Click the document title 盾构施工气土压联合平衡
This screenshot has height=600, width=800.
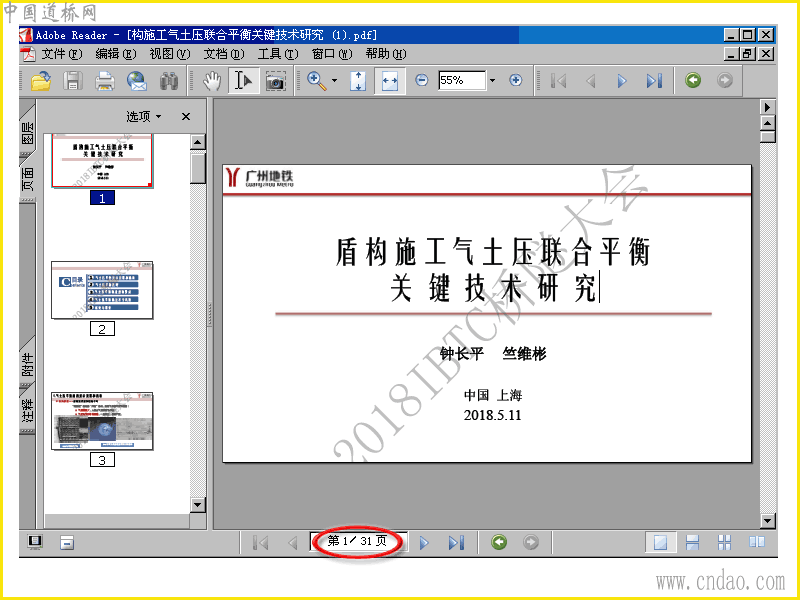492,252
